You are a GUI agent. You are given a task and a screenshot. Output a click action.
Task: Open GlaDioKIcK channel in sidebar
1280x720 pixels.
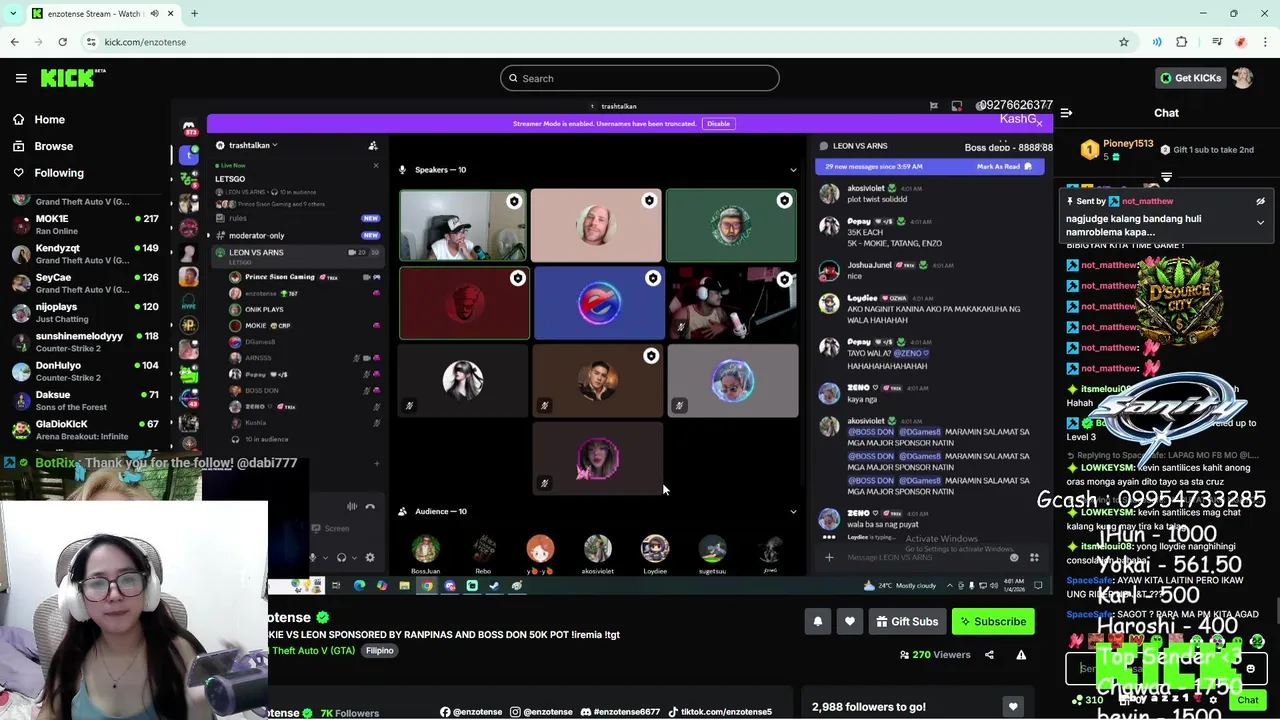85,430
